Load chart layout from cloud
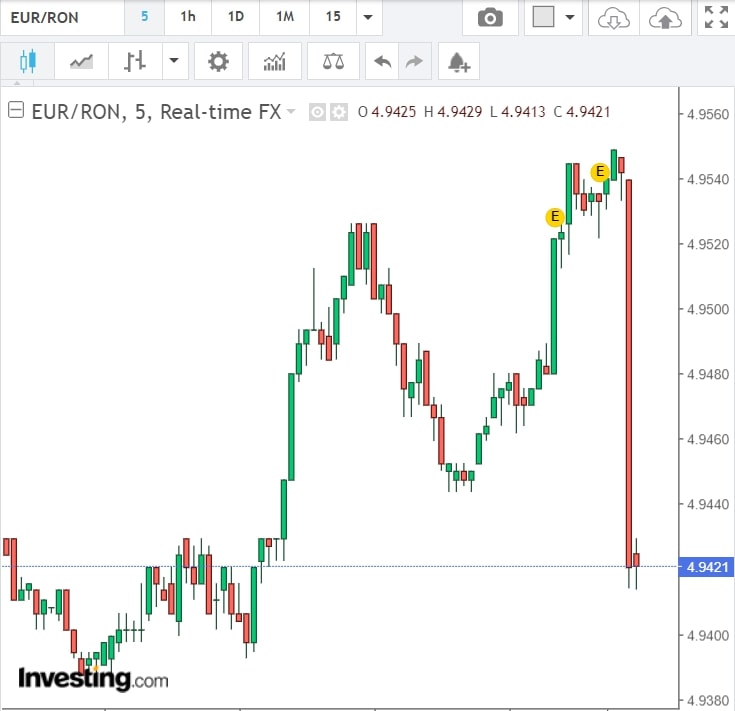Image resolution: width=735 pixels, height=711 pixels. 614,18
